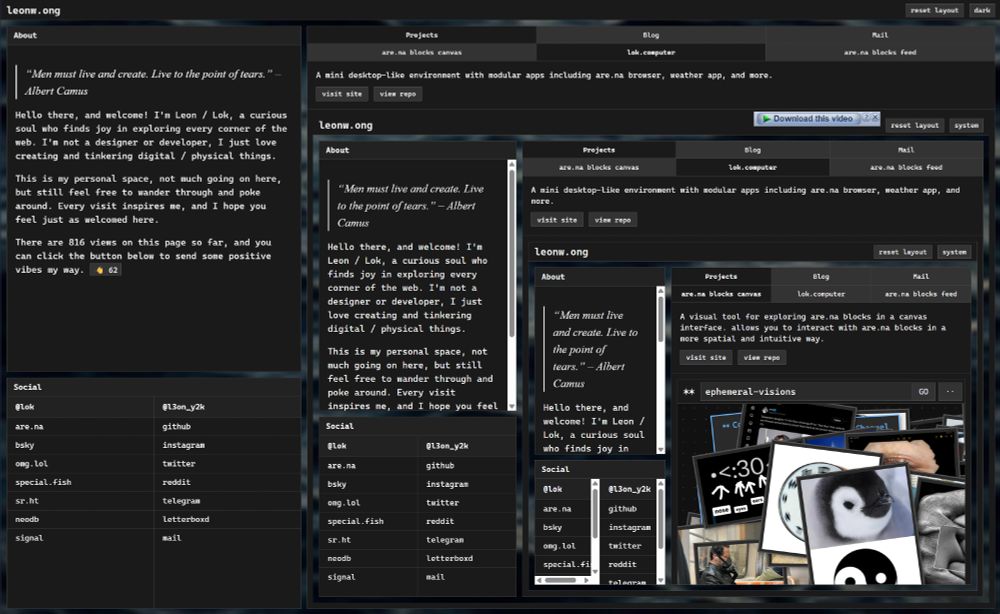Screen dimensions: 1000x614
Task: Select lok.computer in the innermost nested page
Action: pos(821,294)
